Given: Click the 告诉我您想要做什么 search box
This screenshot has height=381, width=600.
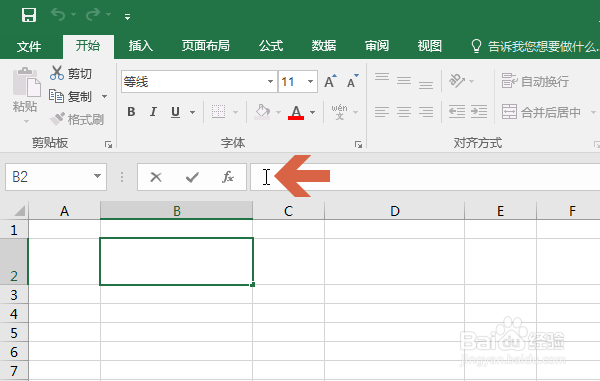Looking at the screenshot, I should [x=535, y=46].
